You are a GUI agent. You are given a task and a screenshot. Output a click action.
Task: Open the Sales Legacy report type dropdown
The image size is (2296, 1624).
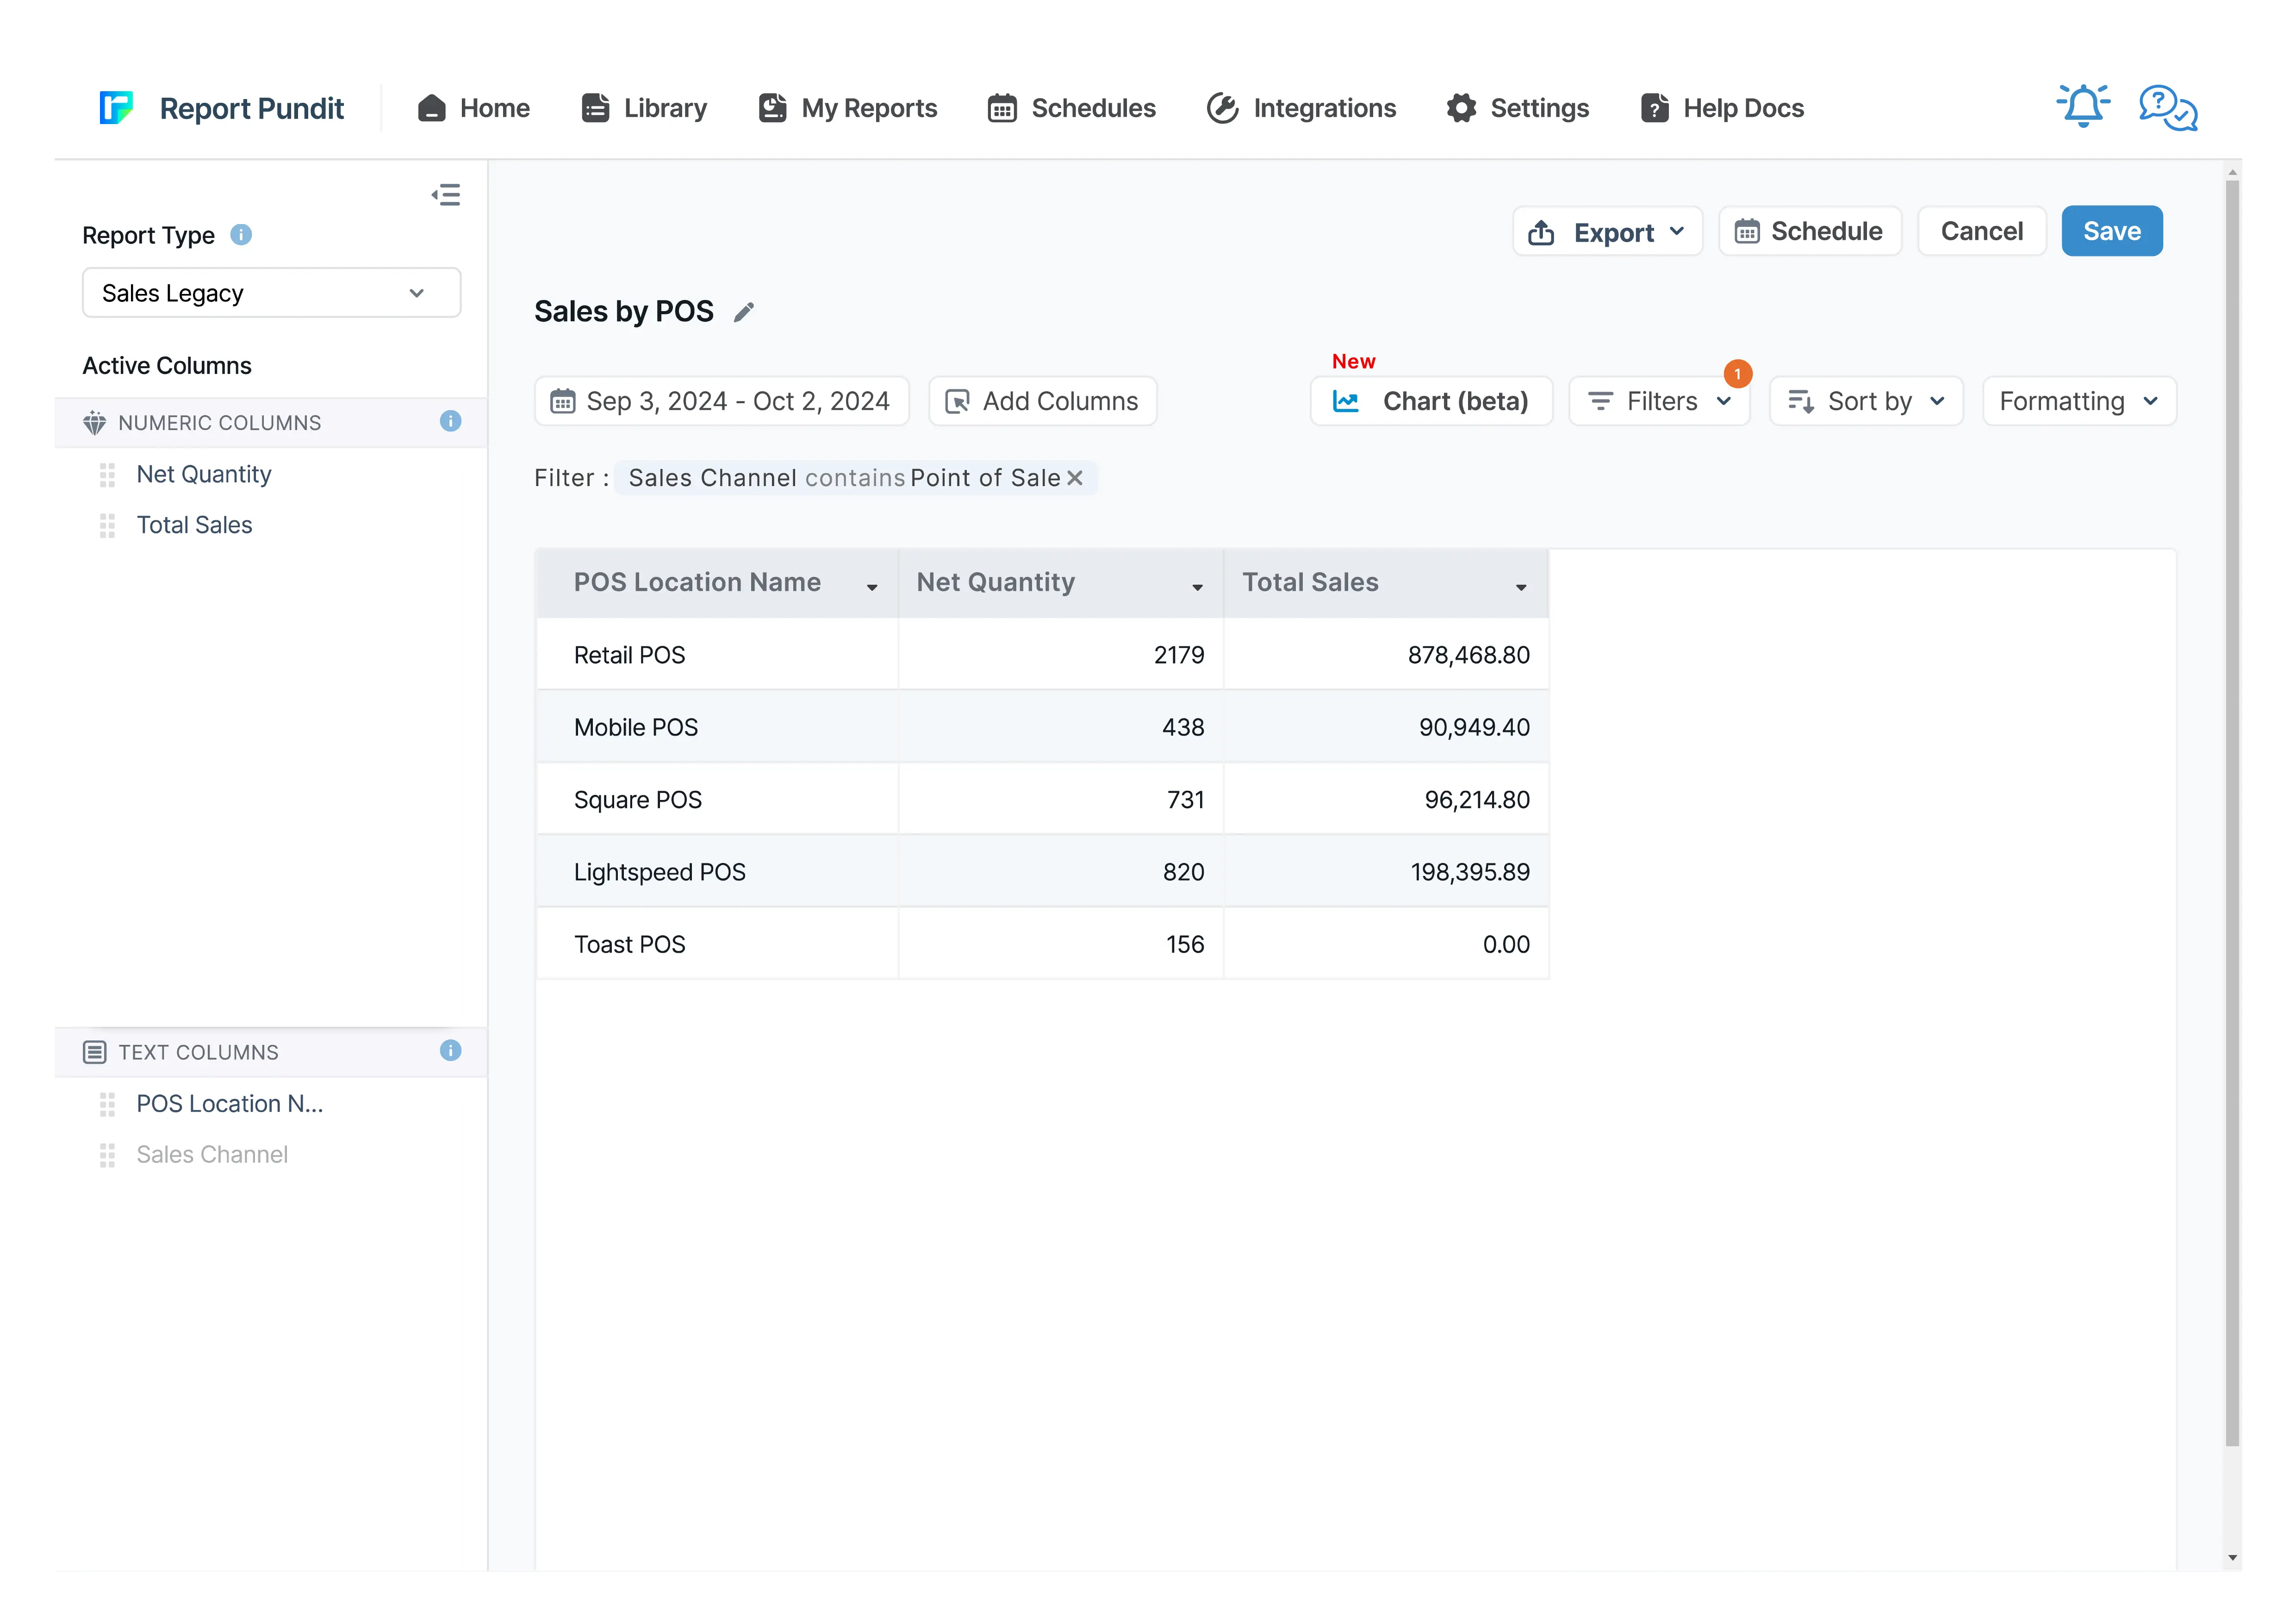(x=271, y=293)
